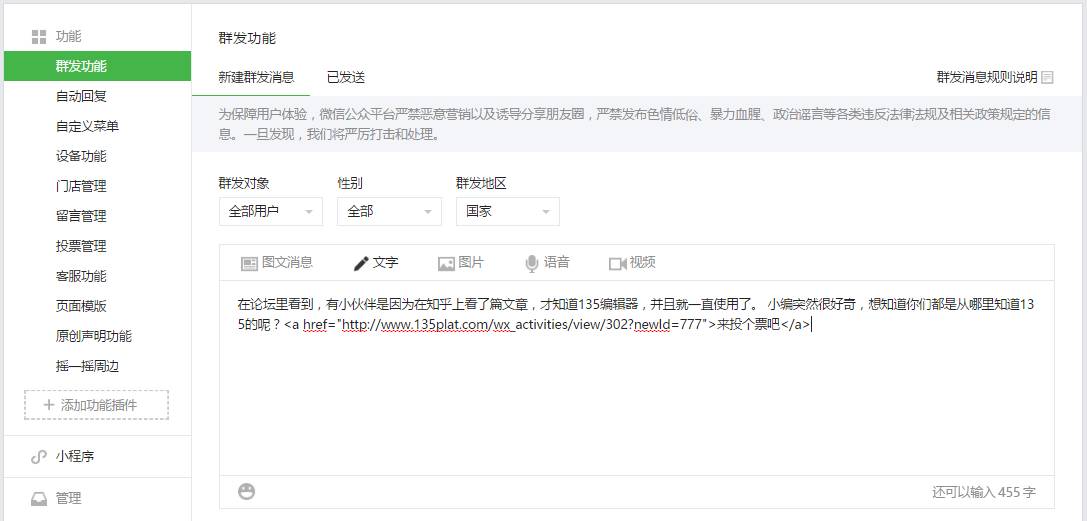Image resolution: width=1087 pixels, height=521 pixels.
Task: Open the 性别 全部 dropdown
Action: pos(389,212)
